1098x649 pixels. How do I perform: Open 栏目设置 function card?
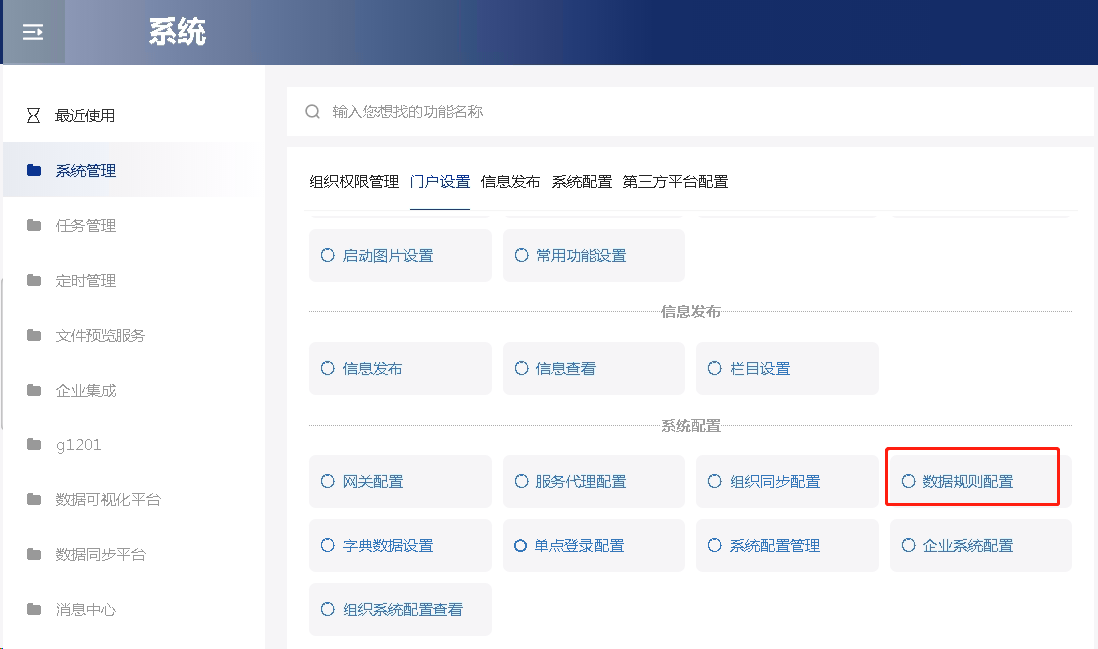click(787, 368)
